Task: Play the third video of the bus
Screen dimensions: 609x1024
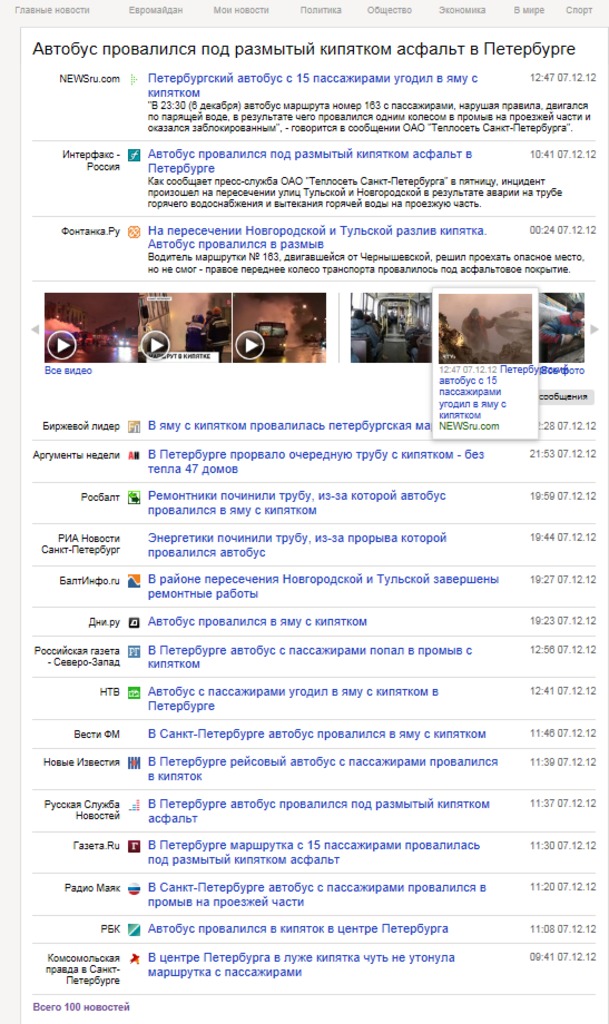Action: click(279, 327)
